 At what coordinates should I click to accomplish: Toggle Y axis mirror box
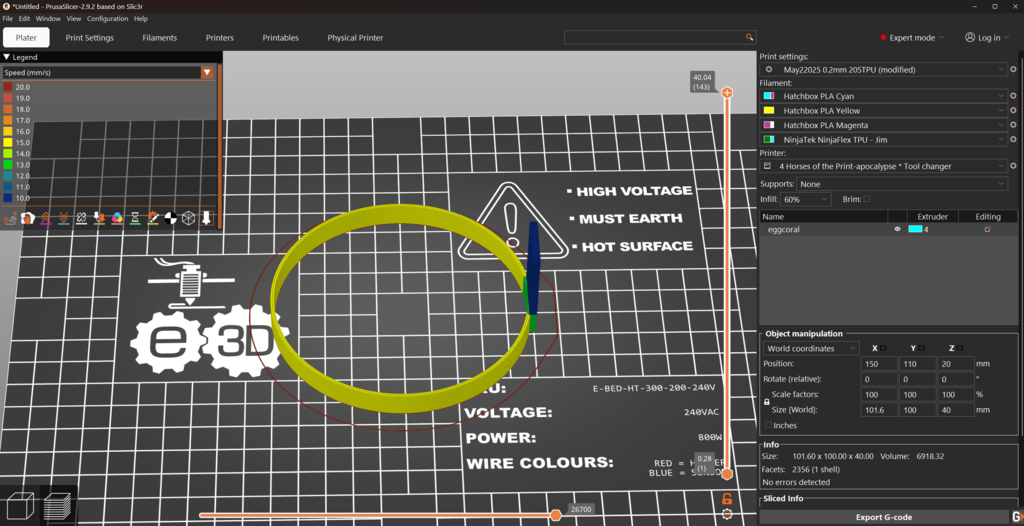(921, 348)
